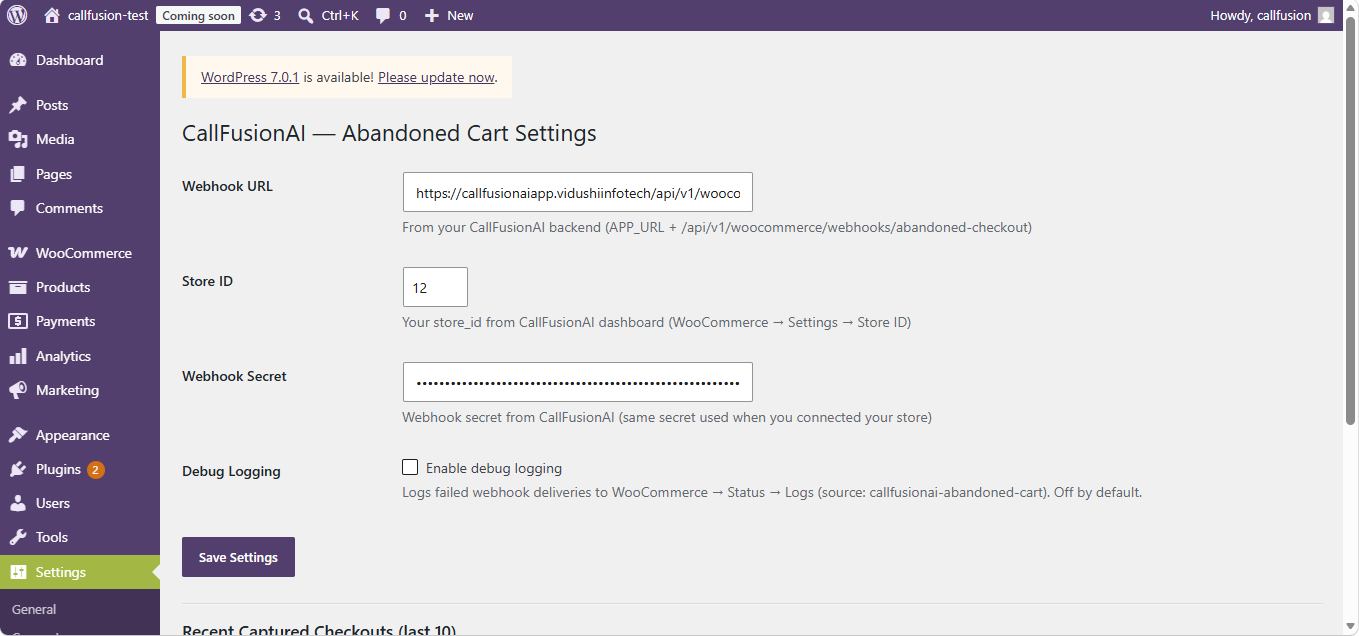The image size is (1359, 636).
Task: Click the Users person icon
Action: 17,503
